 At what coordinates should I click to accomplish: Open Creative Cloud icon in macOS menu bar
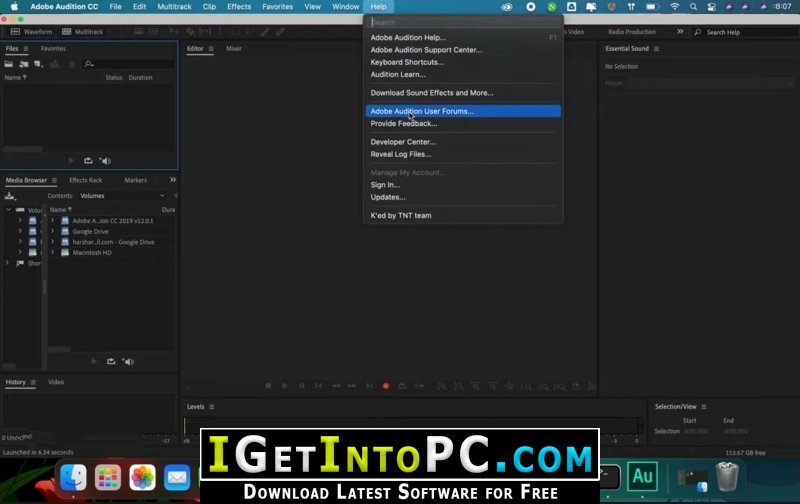507,7
